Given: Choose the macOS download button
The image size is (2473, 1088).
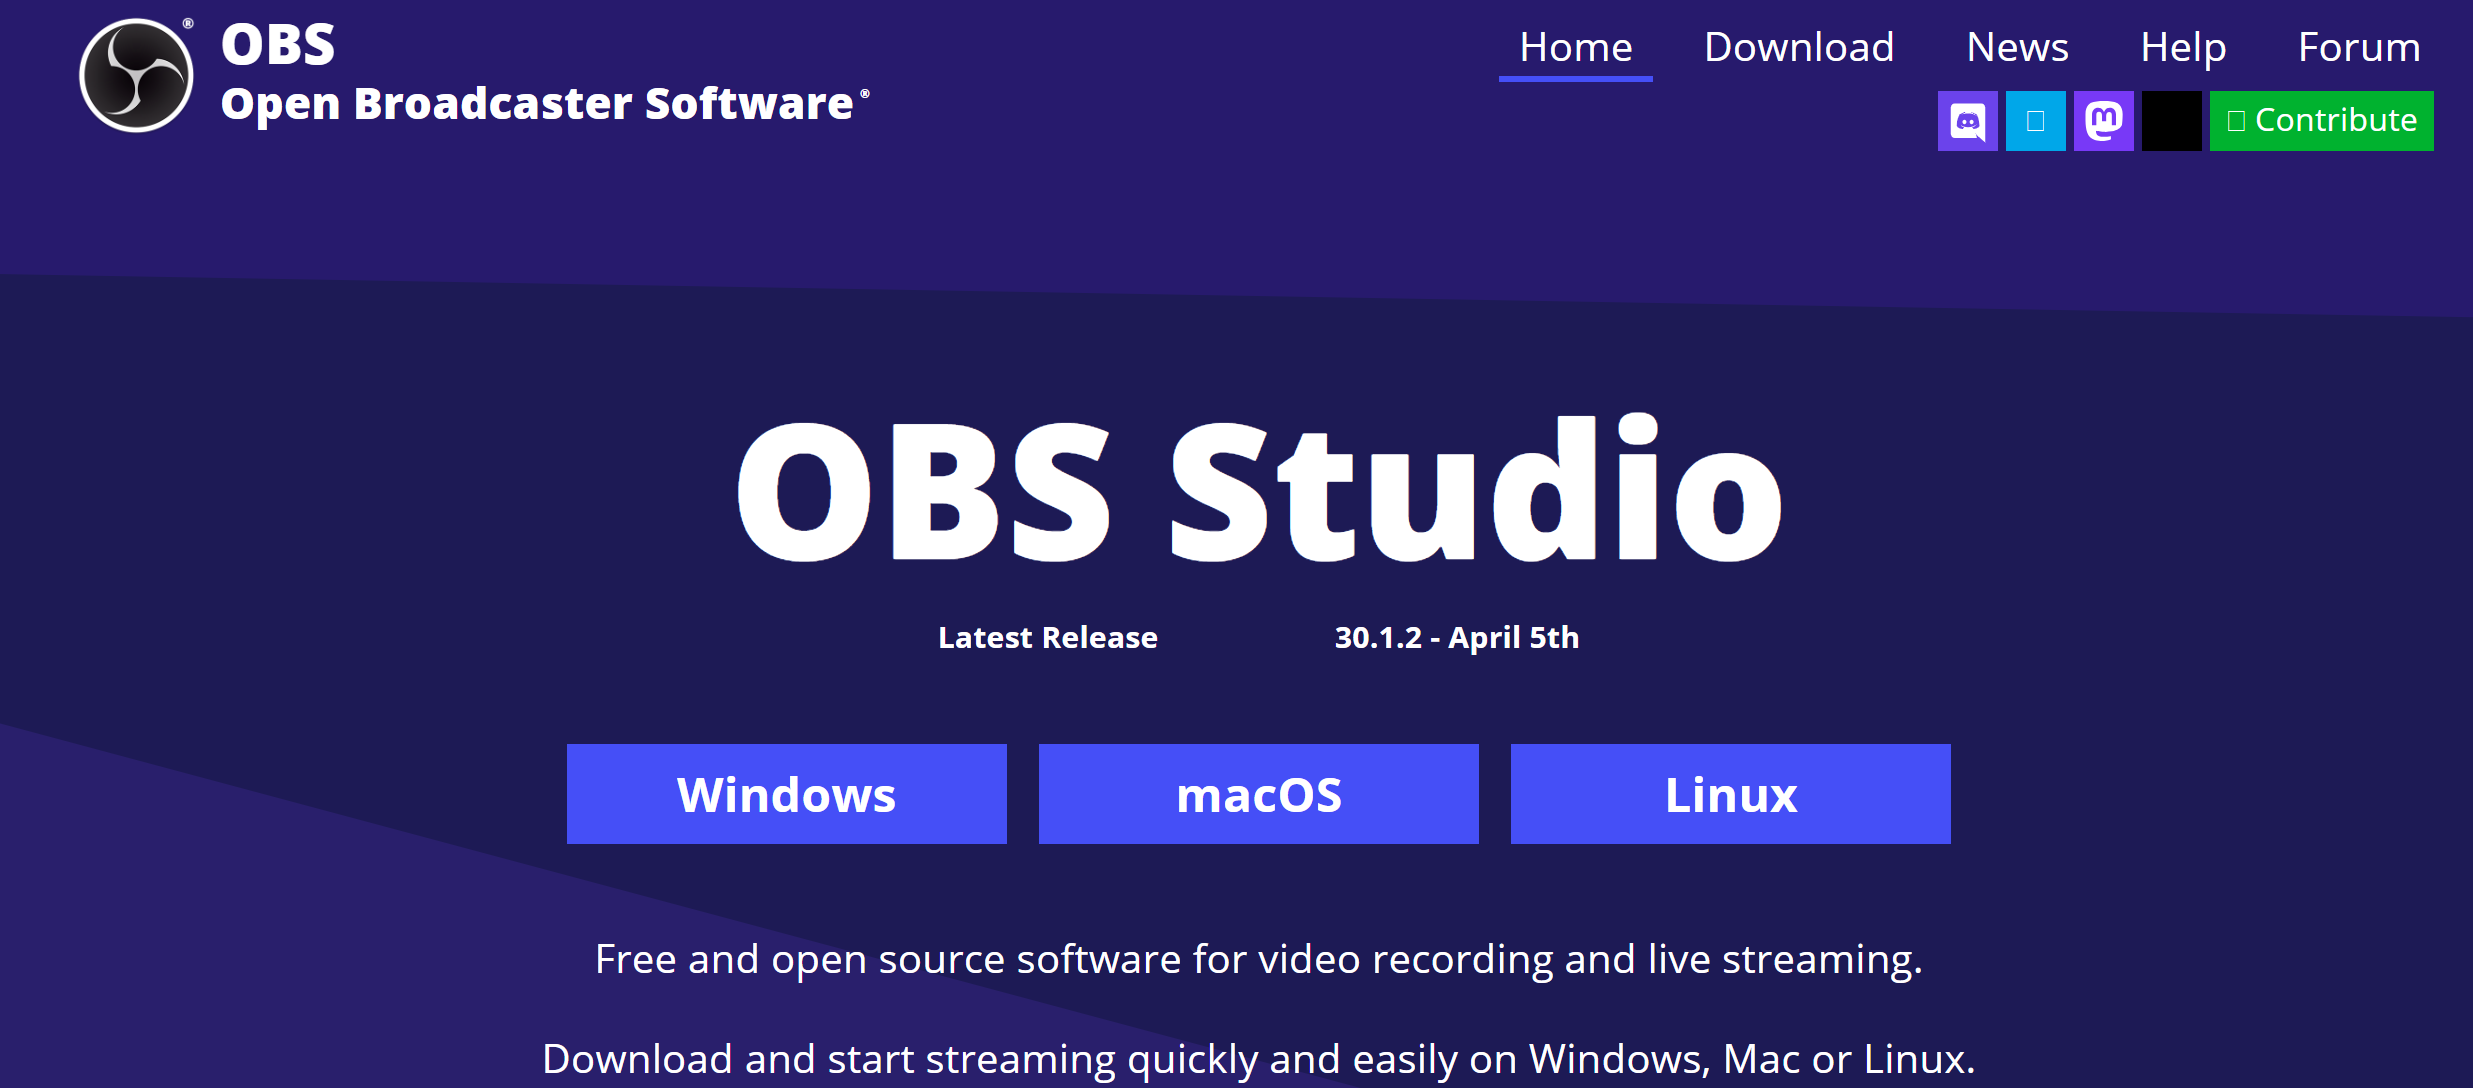Looking at the screenshot, I should click(x=1258, y=794).
